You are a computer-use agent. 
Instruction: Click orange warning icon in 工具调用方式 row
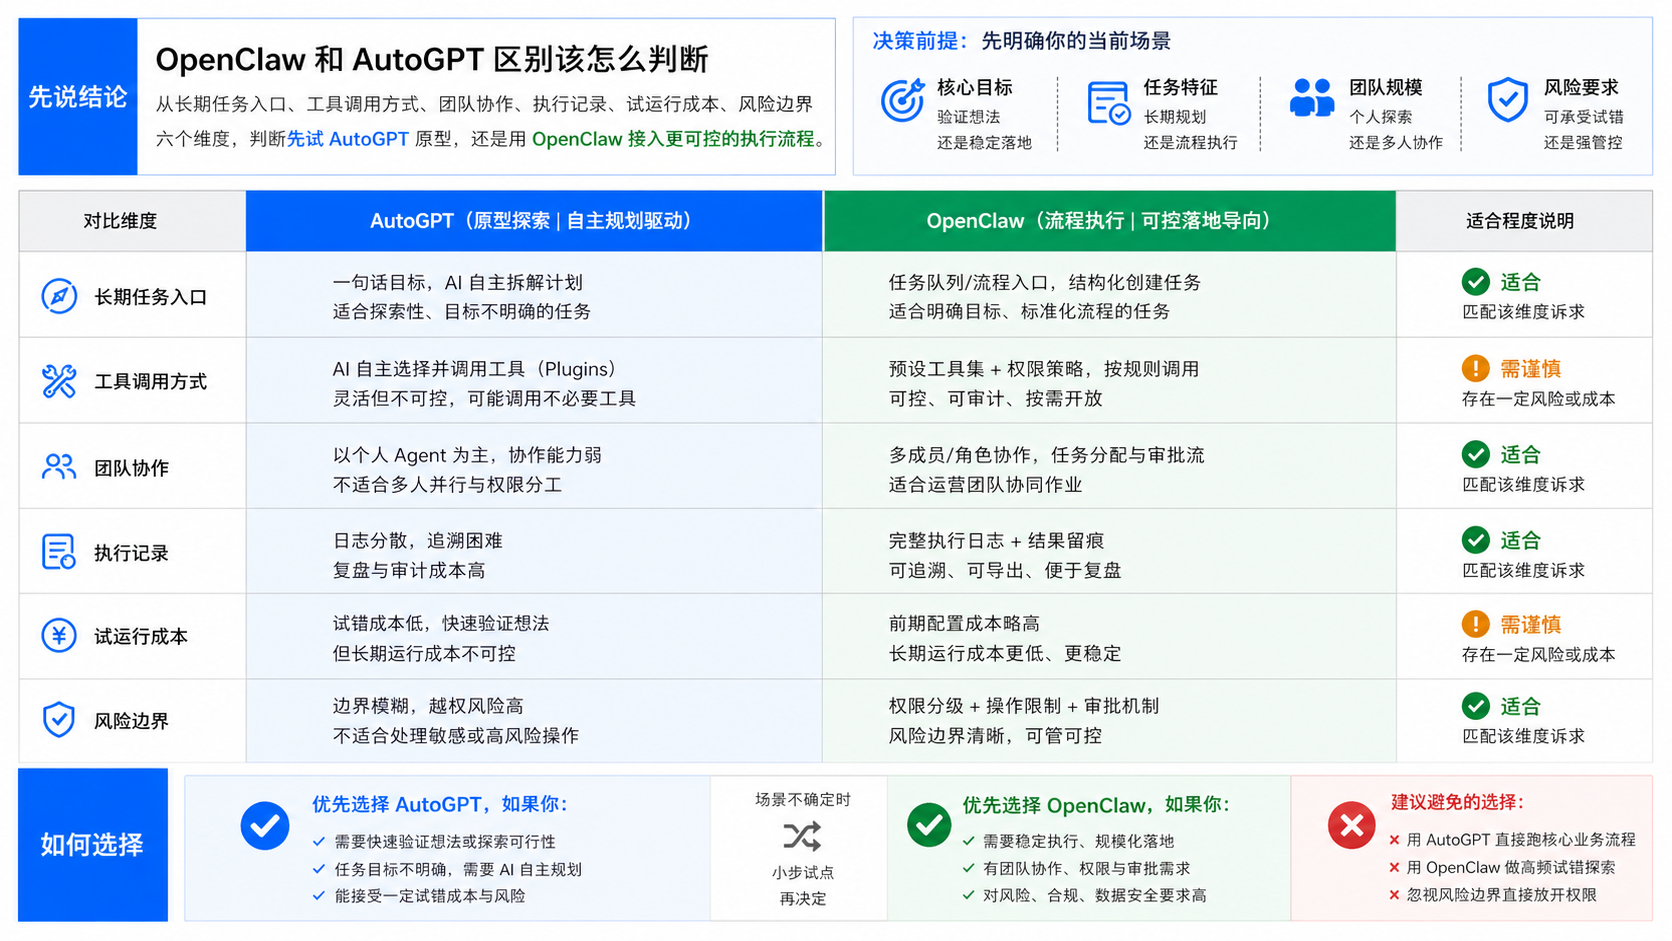(1475, 368)
